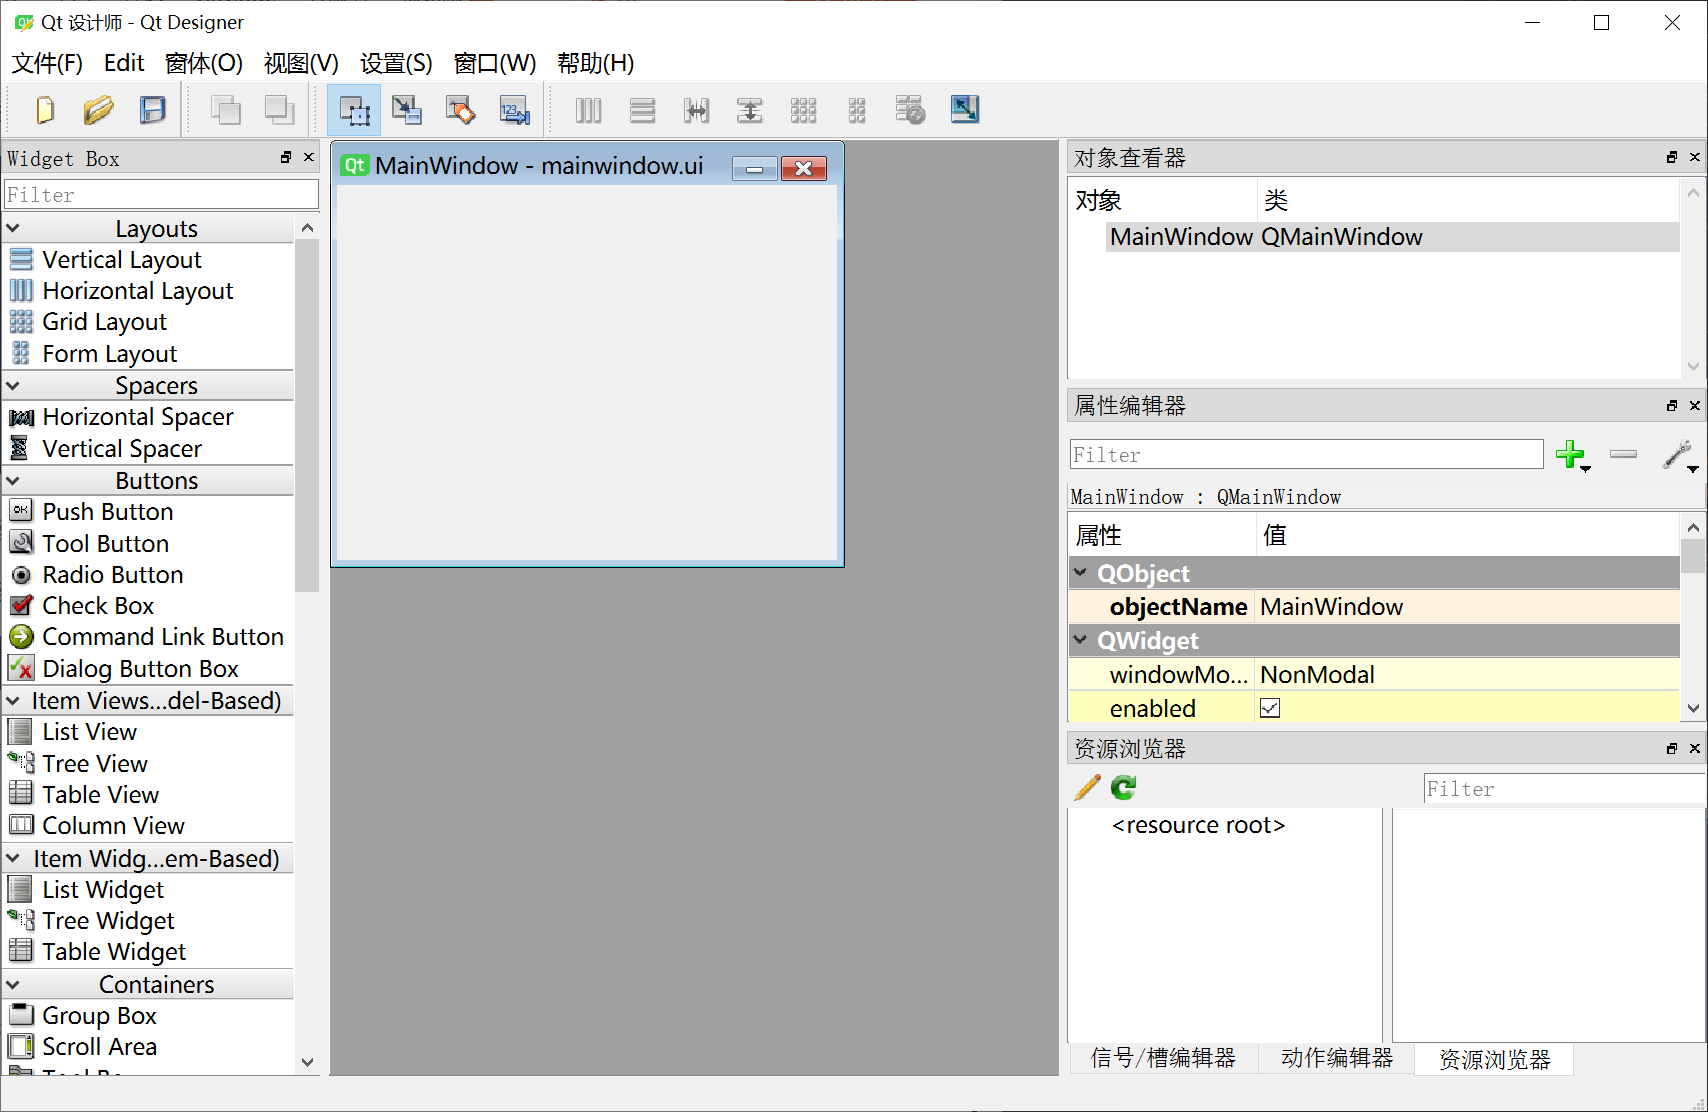Collapse the Item Widgets (Item-Based) category
This screenshot has height=1112, width=1708.
13,859
